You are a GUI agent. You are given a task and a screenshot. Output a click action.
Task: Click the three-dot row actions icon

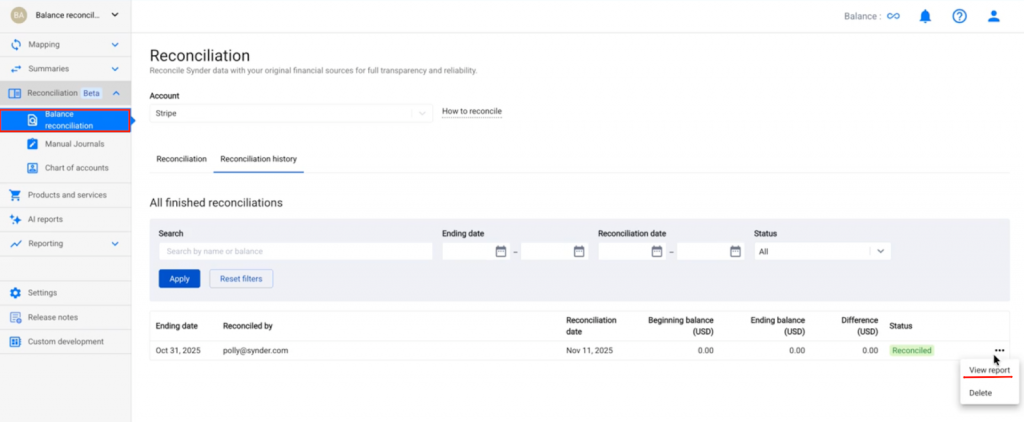[999, 350]
